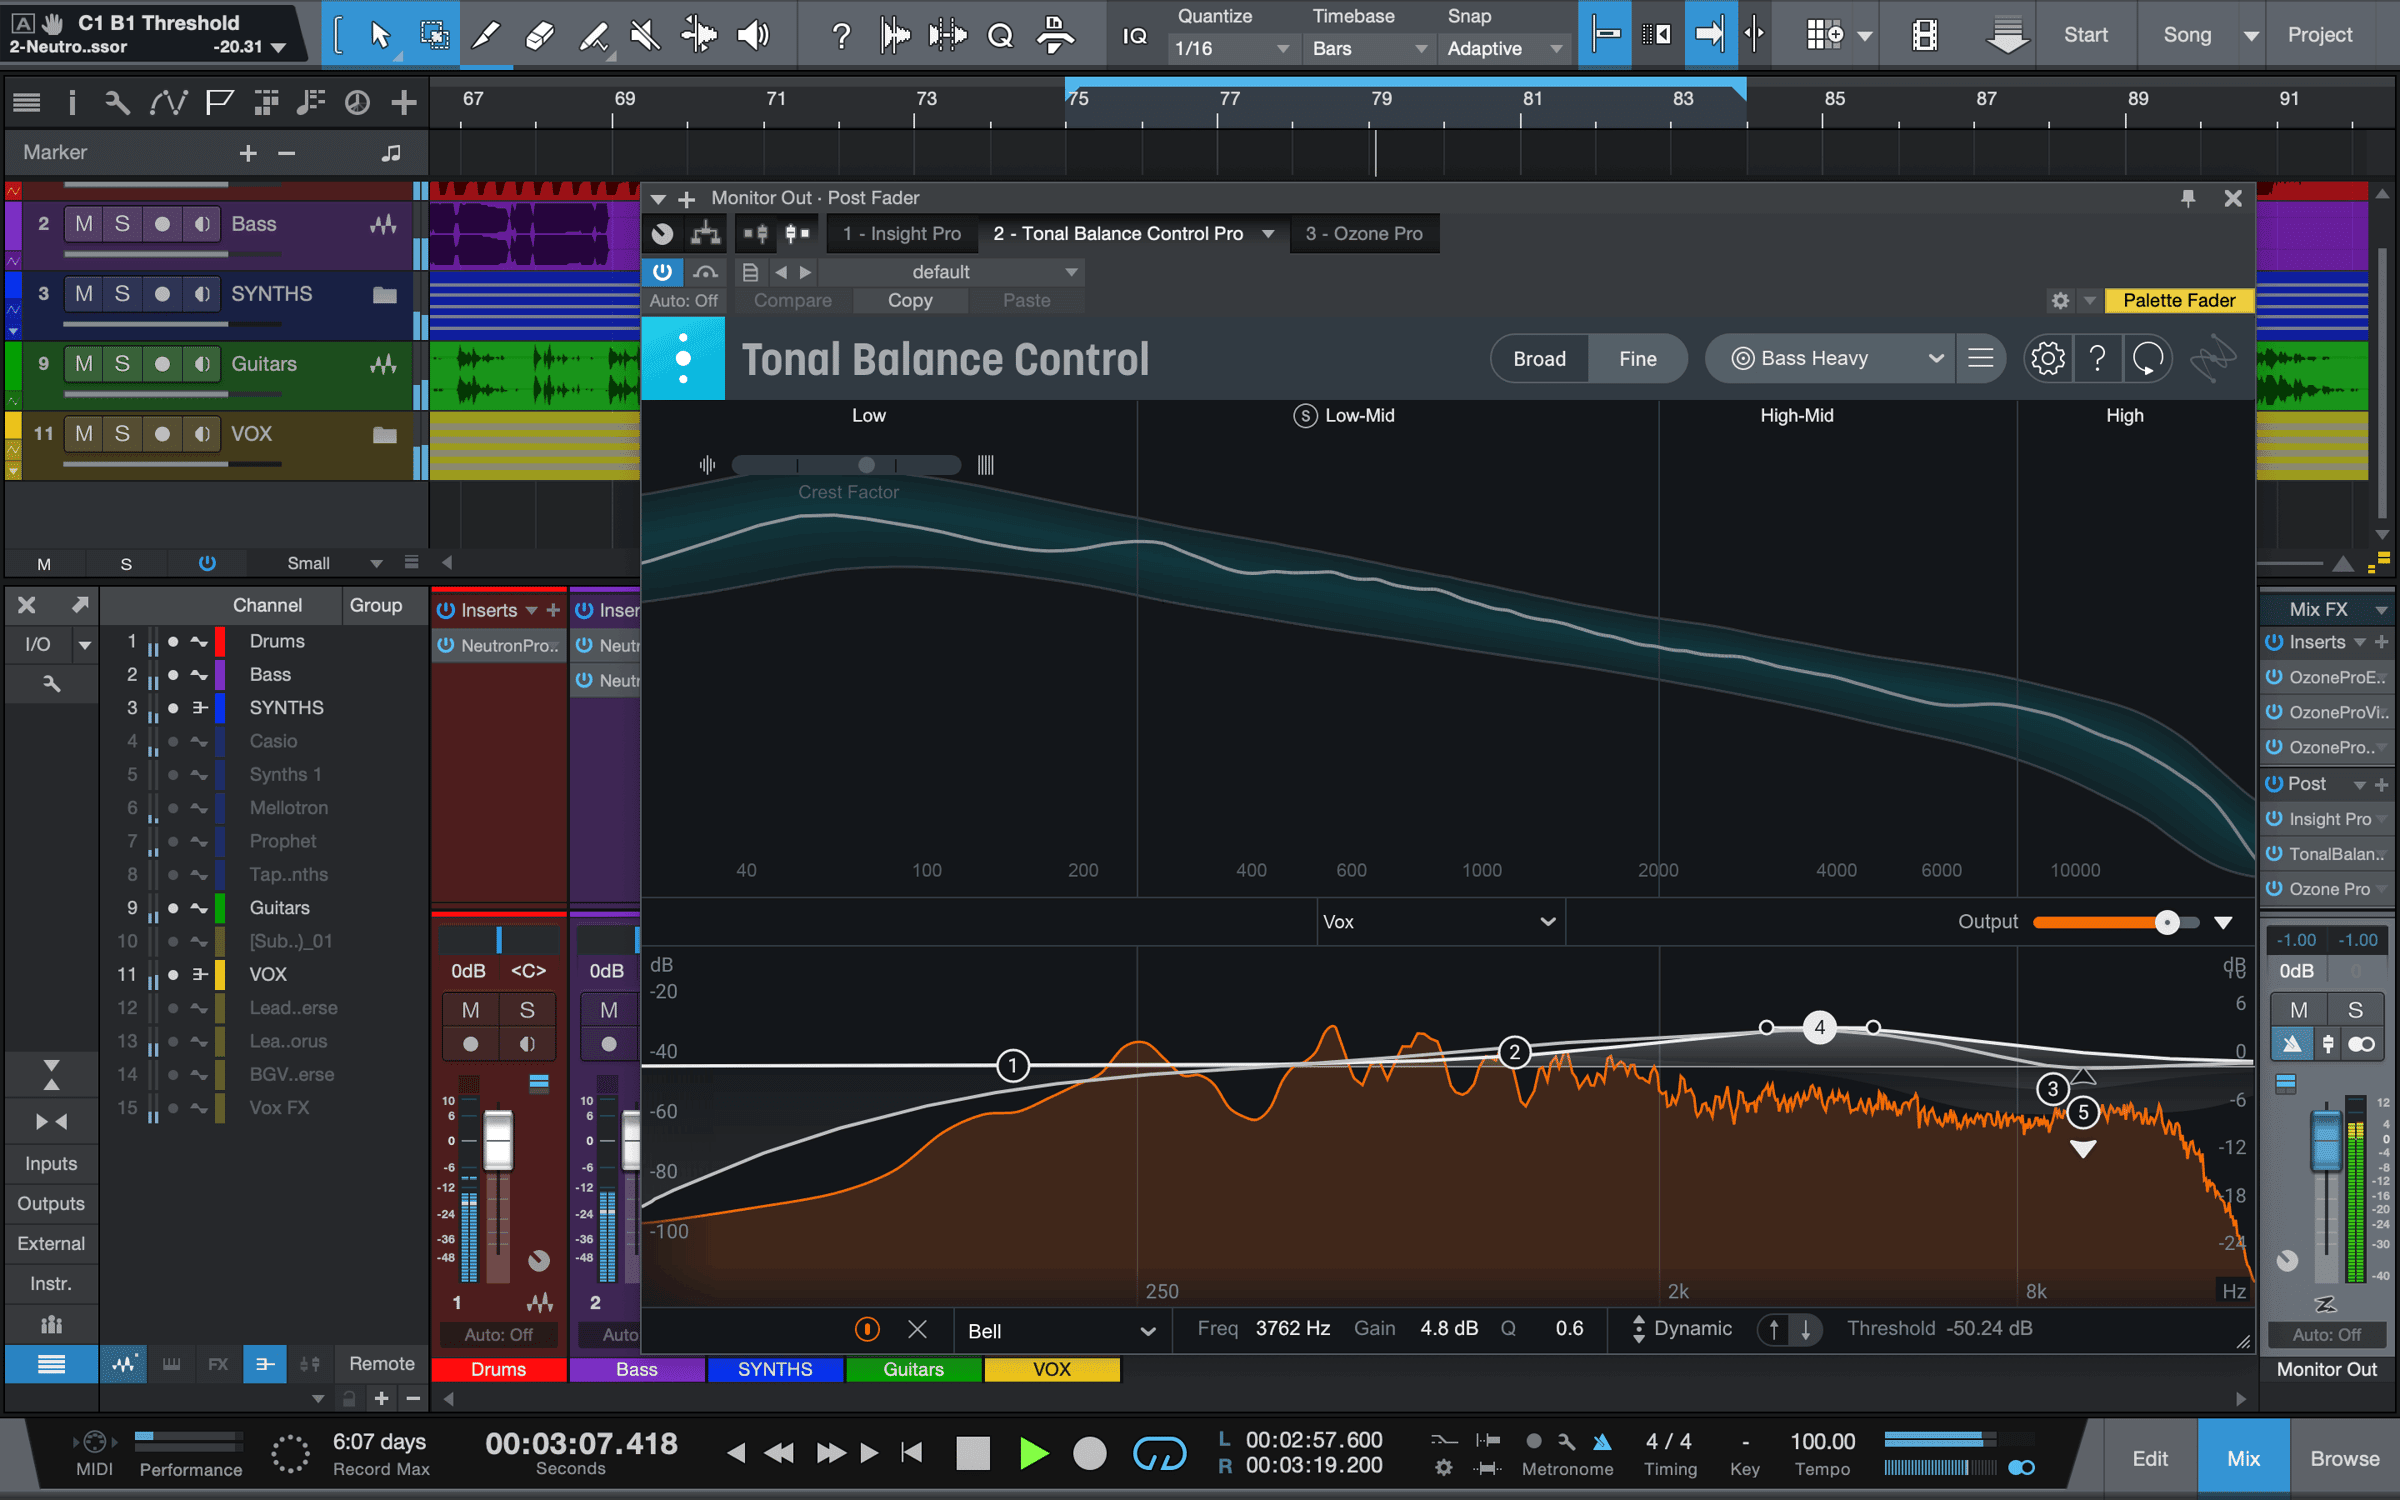2400x1500 pixels.
Task: Select the Split tool
Action: click(699, 35)
